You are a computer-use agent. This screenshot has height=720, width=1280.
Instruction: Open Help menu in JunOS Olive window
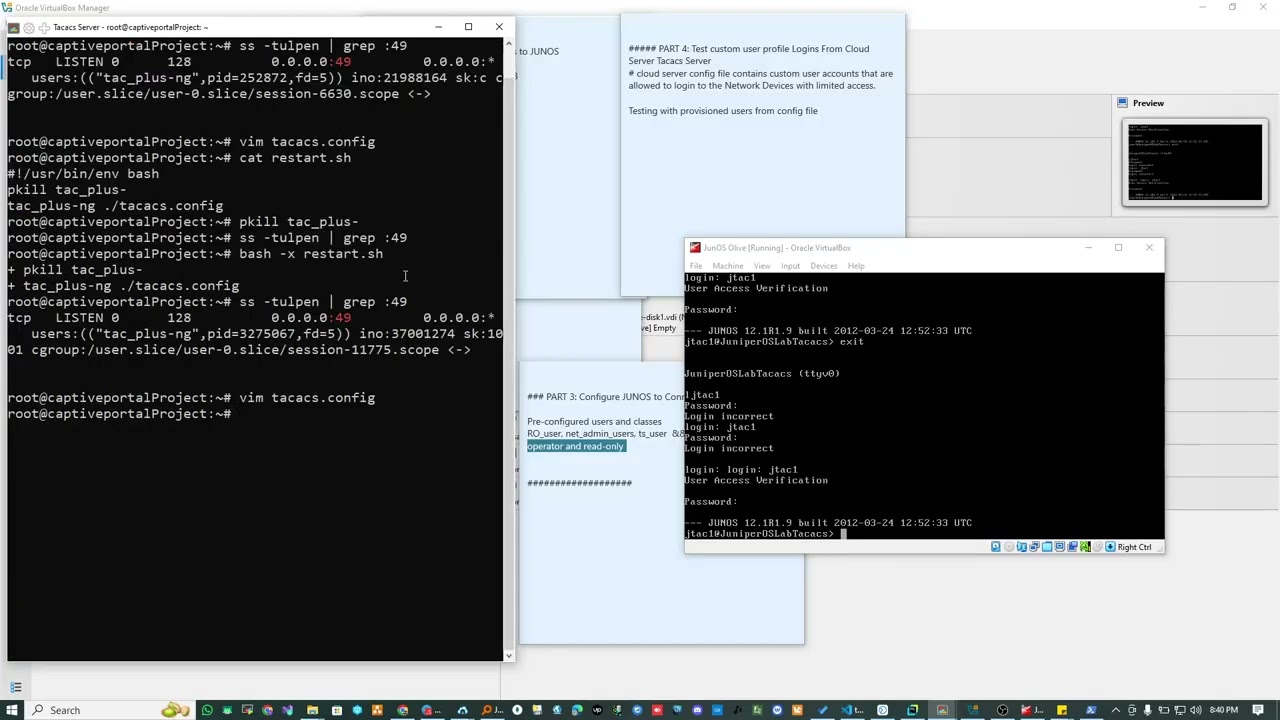tap(856, 266)
